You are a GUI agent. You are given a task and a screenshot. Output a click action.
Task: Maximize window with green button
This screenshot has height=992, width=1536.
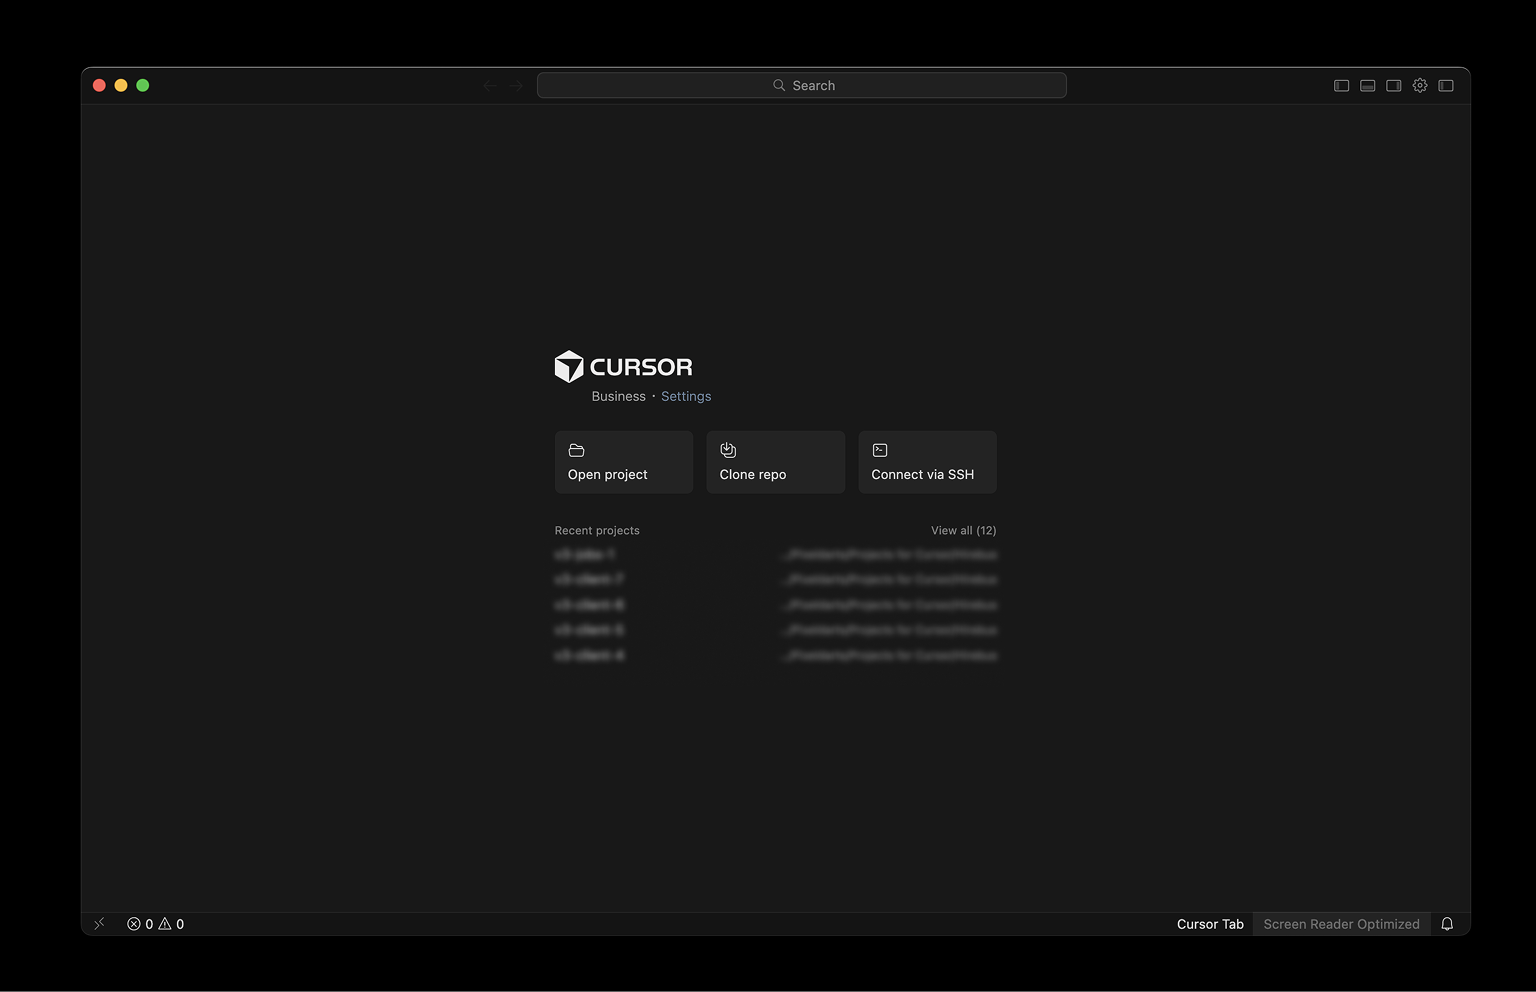(x=143, y=86)
